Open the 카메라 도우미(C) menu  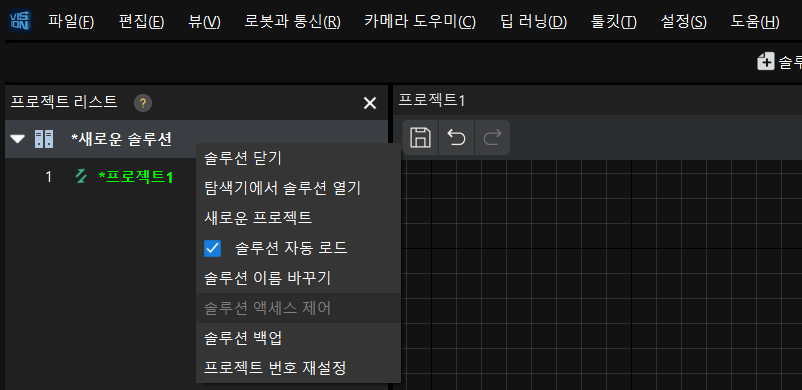click(420, 22)
